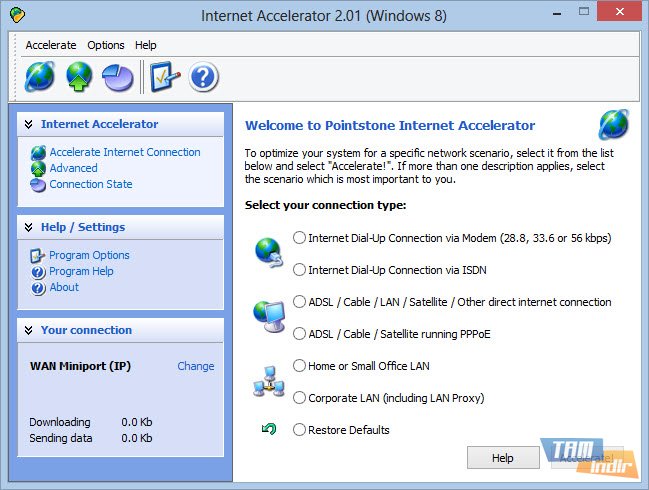Click the Help / Settings panel header title
This screenshot has width=649, height=490.
click(x=83, y=227)
